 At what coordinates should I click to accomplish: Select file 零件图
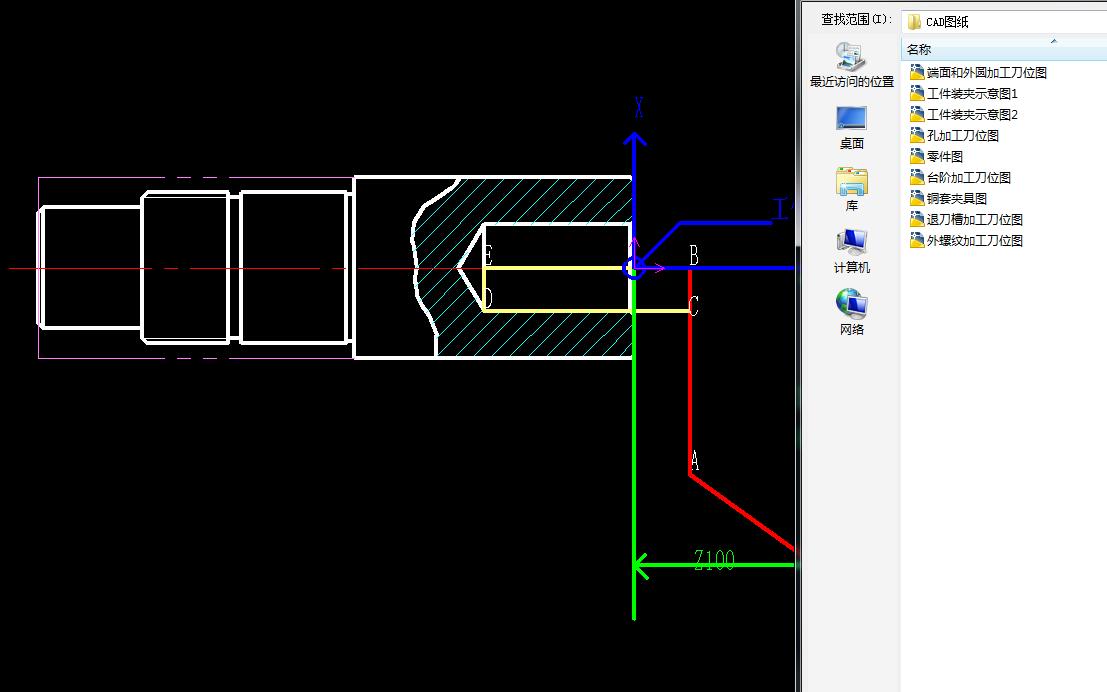point(936,156)
